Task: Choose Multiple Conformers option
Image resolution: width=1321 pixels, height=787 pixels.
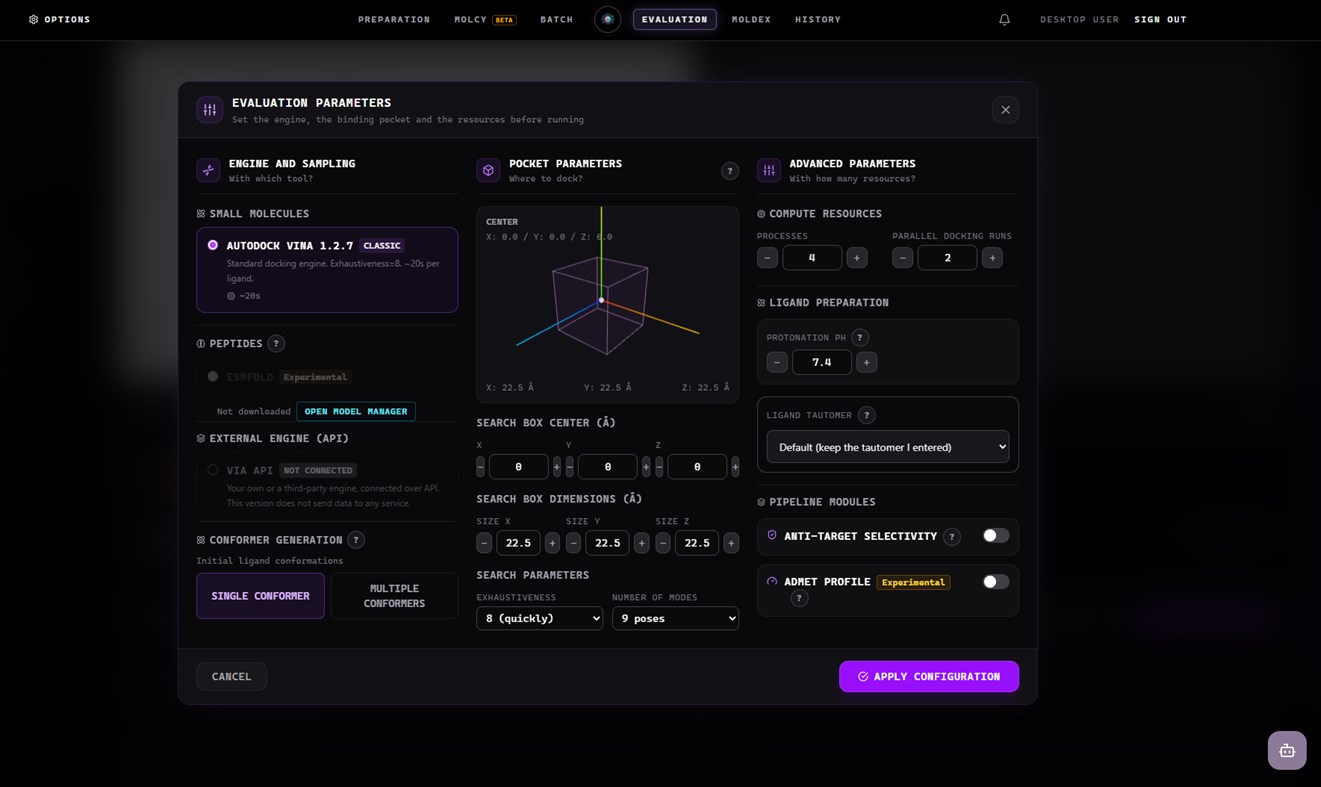Action: [394, 596]
